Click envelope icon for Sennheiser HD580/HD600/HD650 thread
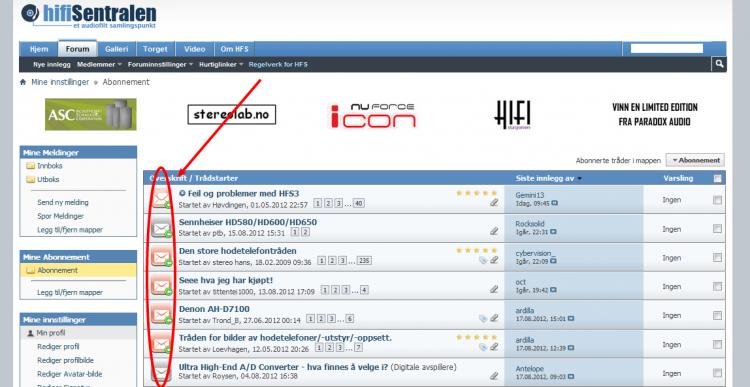This screenshot has height=387, width=750. point(161,228)
